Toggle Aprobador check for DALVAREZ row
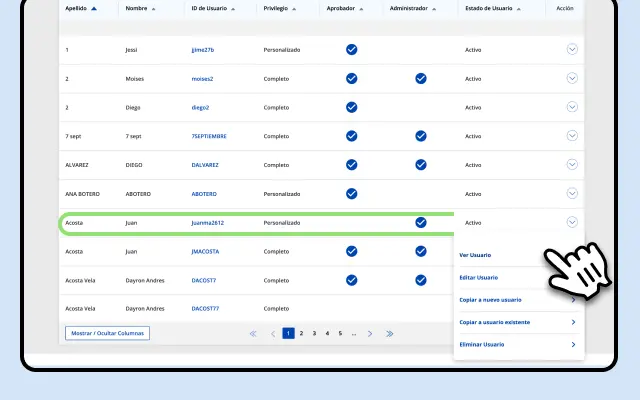Screen dimensions: 640x400 tap(351, 165)
